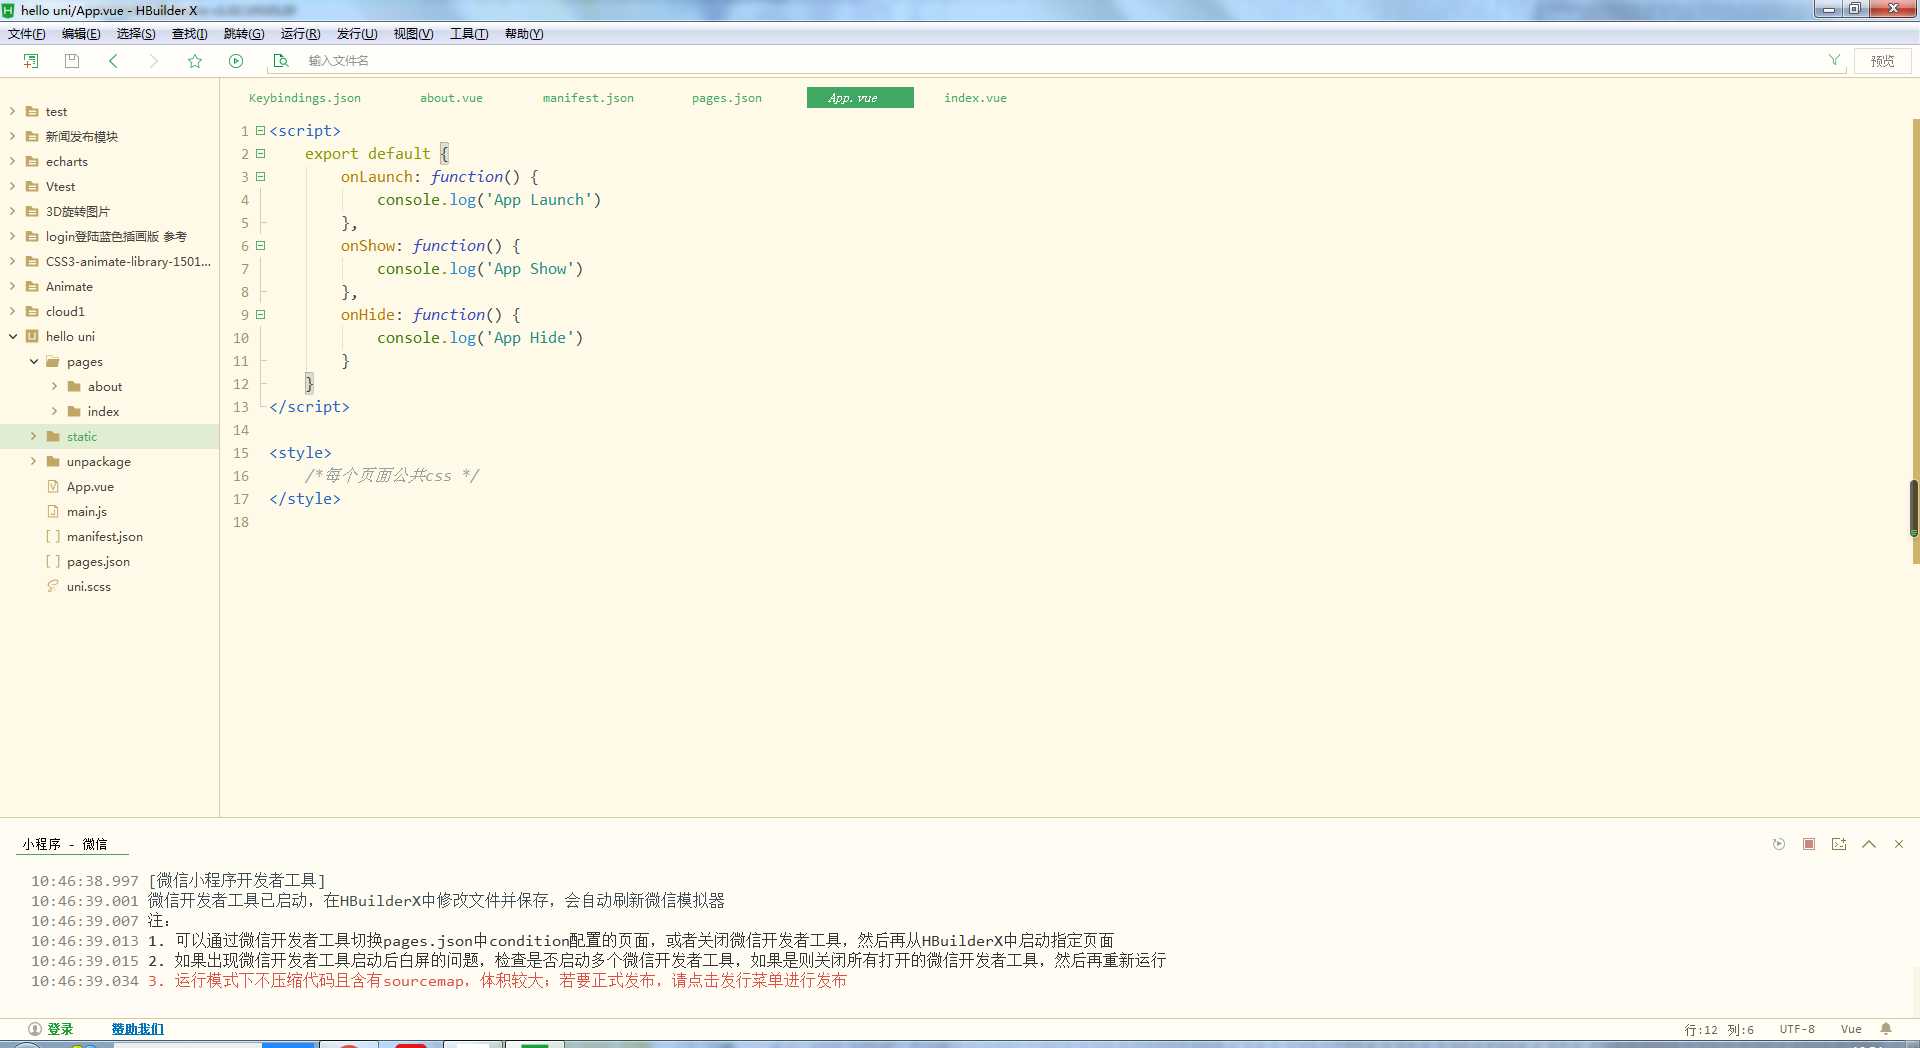1920x1048 pixels.
Task: Click the login user icon in status bar
Action: 35,1029
